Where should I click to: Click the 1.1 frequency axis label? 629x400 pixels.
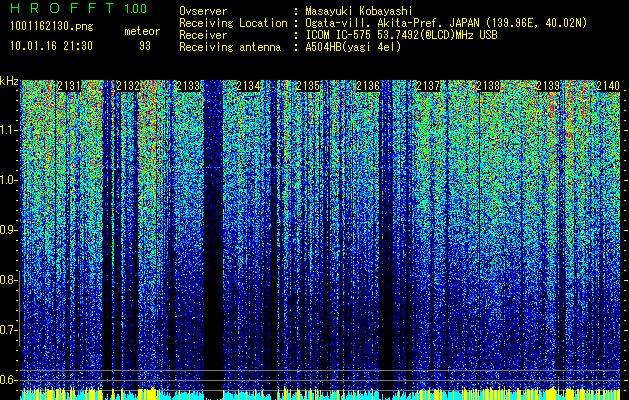pos(8,130)
